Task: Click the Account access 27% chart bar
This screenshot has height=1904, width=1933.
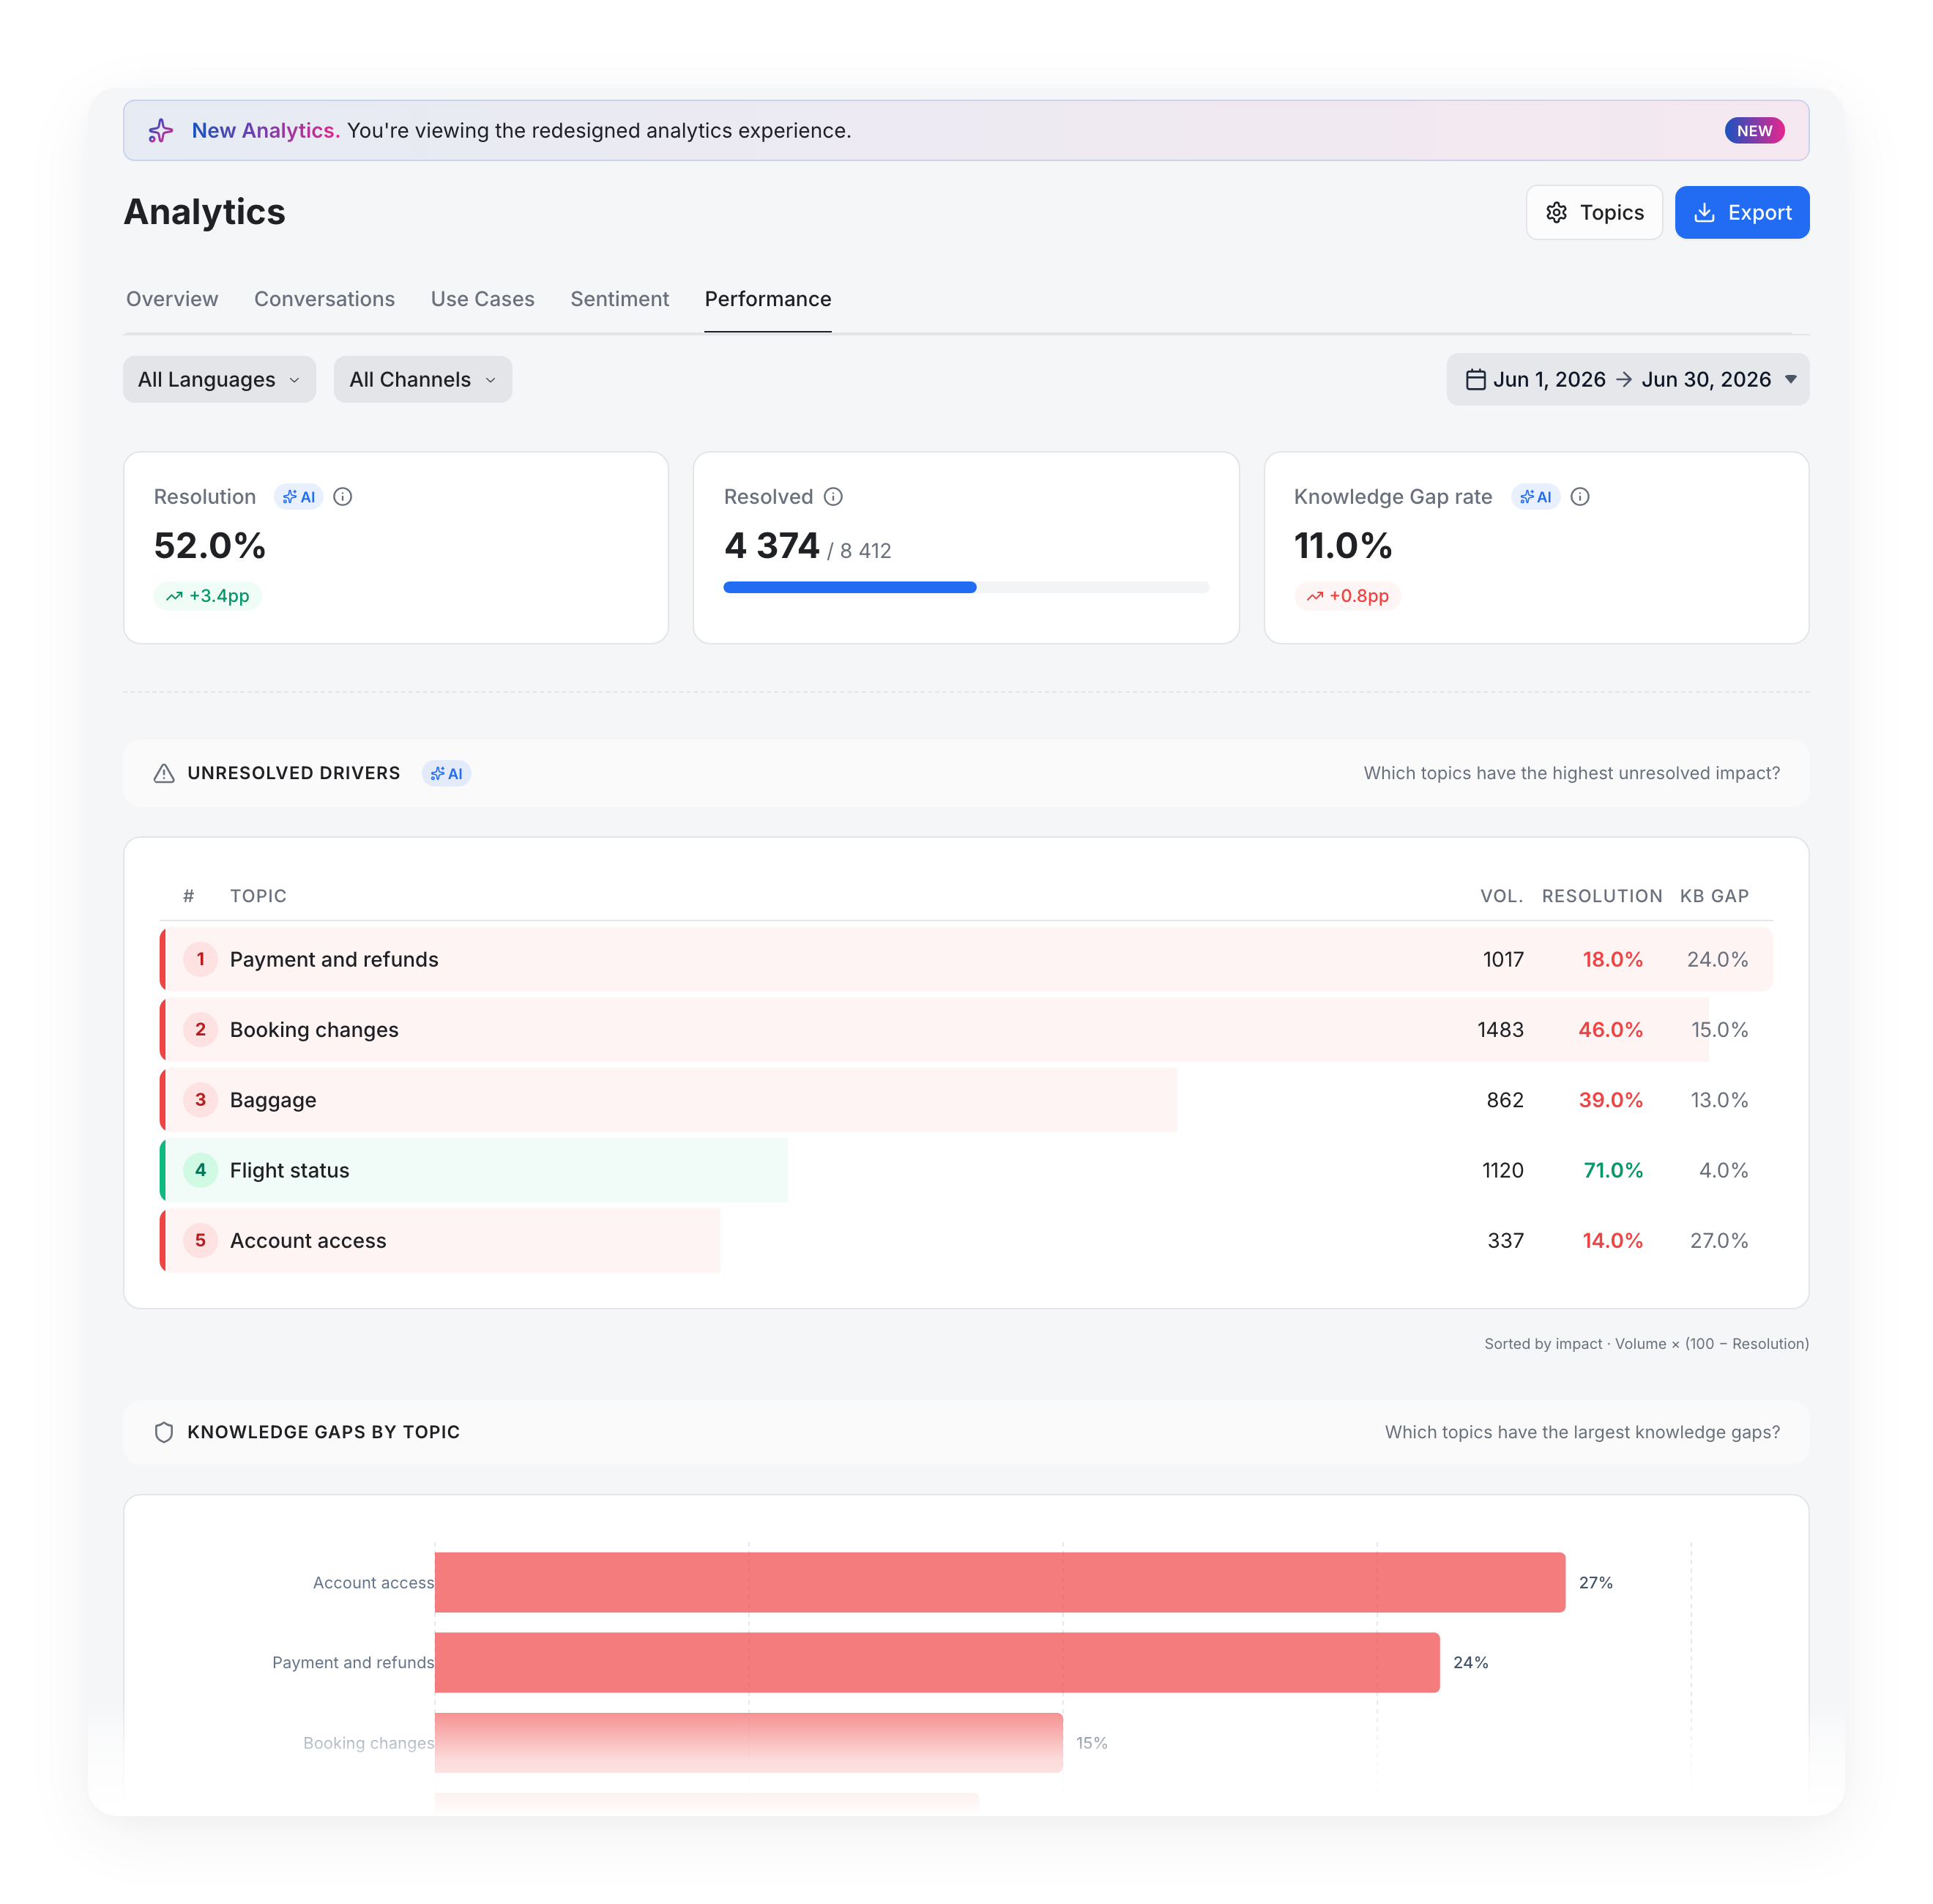Action: pyautogui.click(x=999, y=1582)
